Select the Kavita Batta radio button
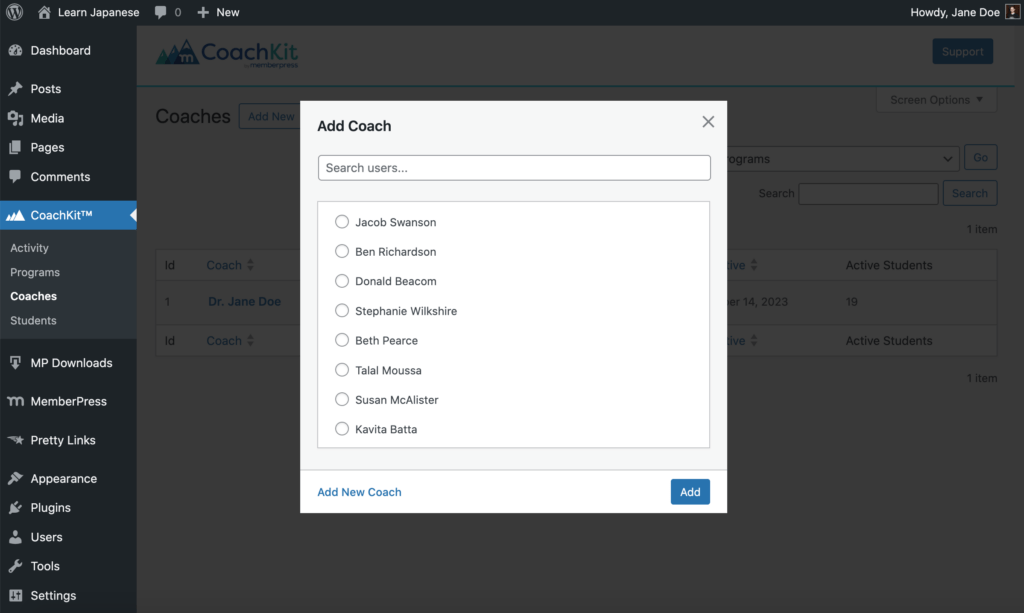The image size is (1024, 613). coord(342,429)
